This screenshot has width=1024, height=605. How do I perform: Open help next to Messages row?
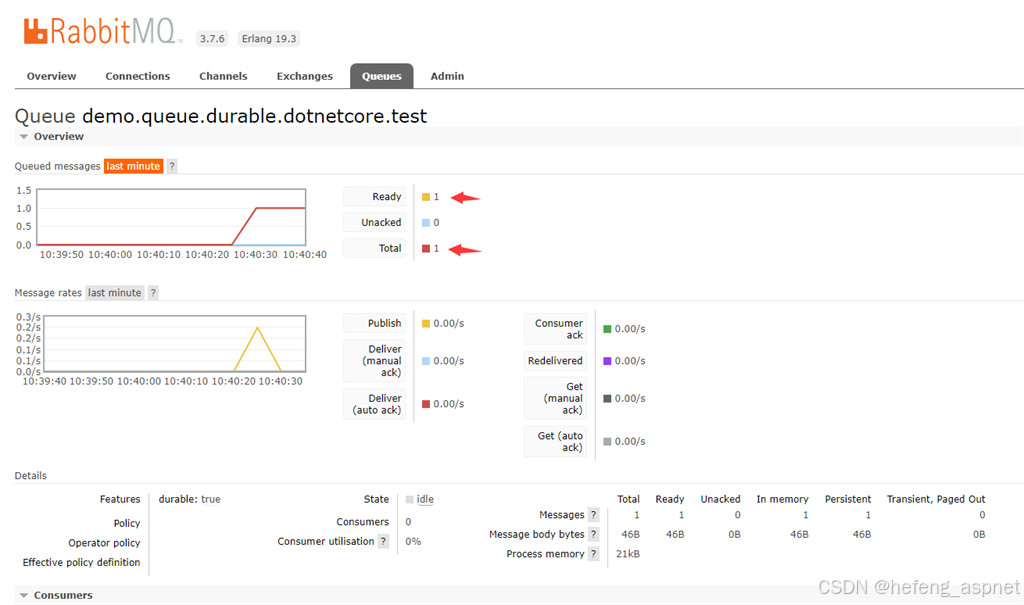point(594,515)
